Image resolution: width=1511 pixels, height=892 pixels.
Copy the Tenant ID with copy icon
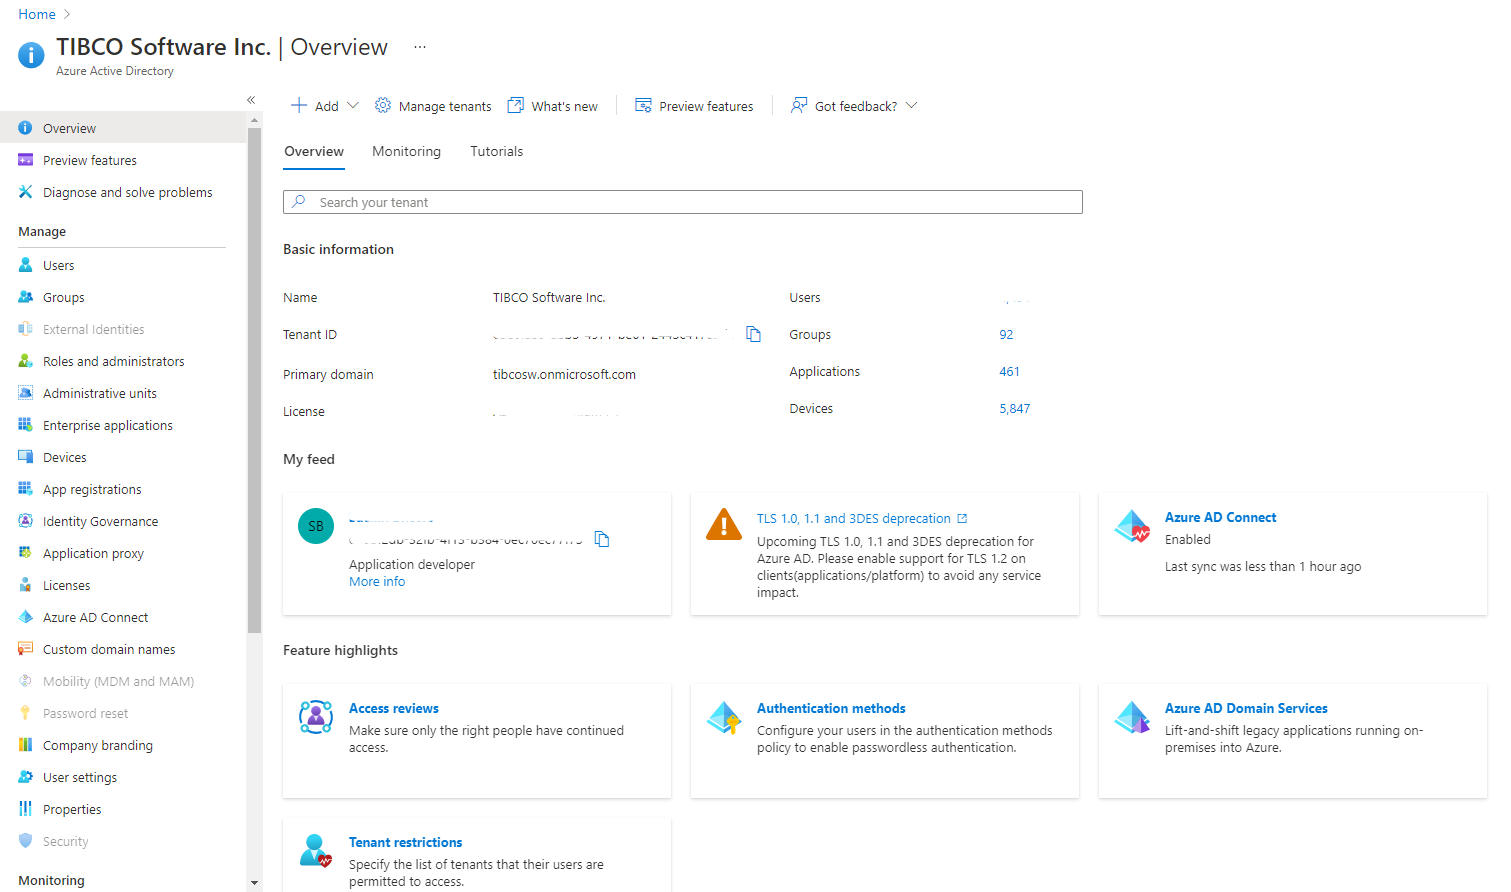click(754, 334)
